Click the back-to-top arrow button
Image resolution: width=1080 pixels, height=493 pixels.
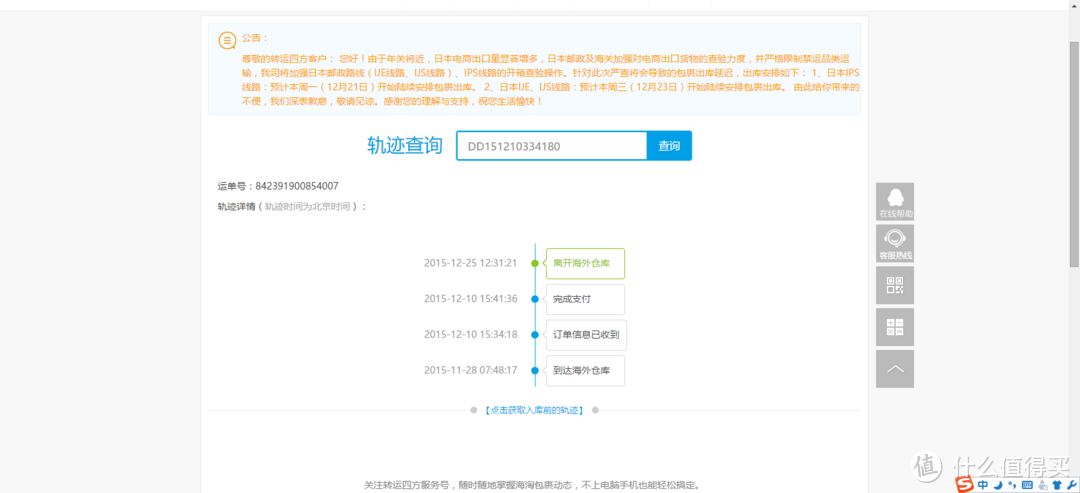tap(895, 369)
